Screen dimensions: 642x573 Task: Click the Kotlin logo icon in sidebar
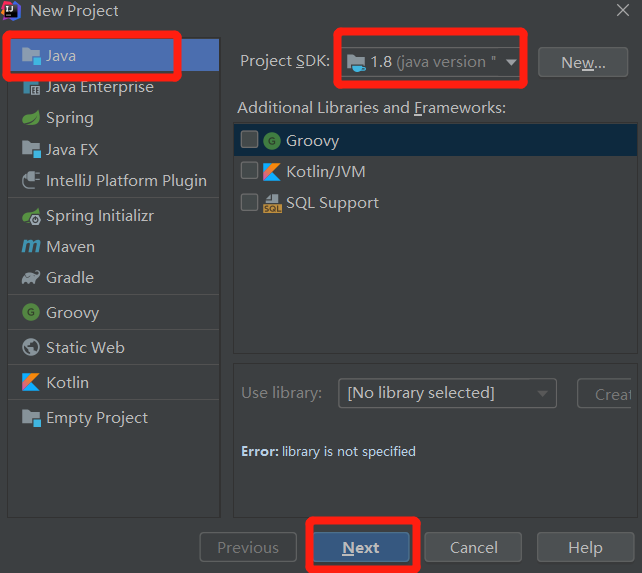pyautogui.click(x=30, y=383)
